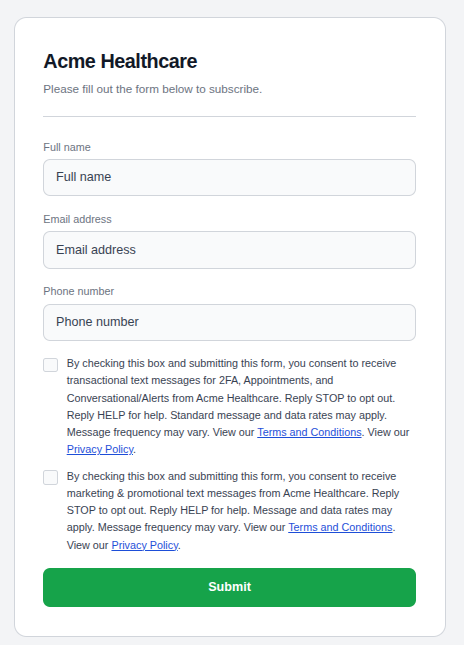Tick the marketing & promotional messages consent checkbox
The width and height of the screenshot is (464, 645).
[51, 478]
